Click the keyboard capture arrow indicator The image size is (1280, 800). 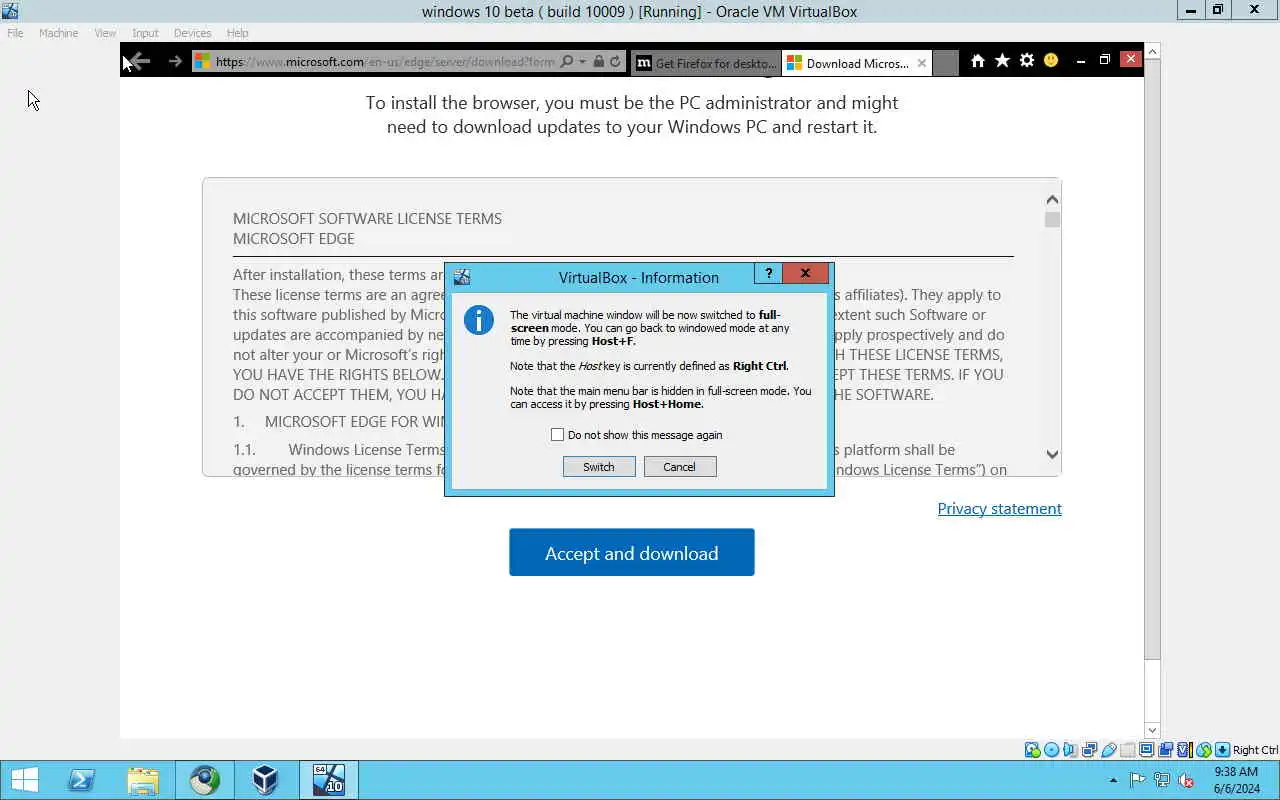point(1222,750)
